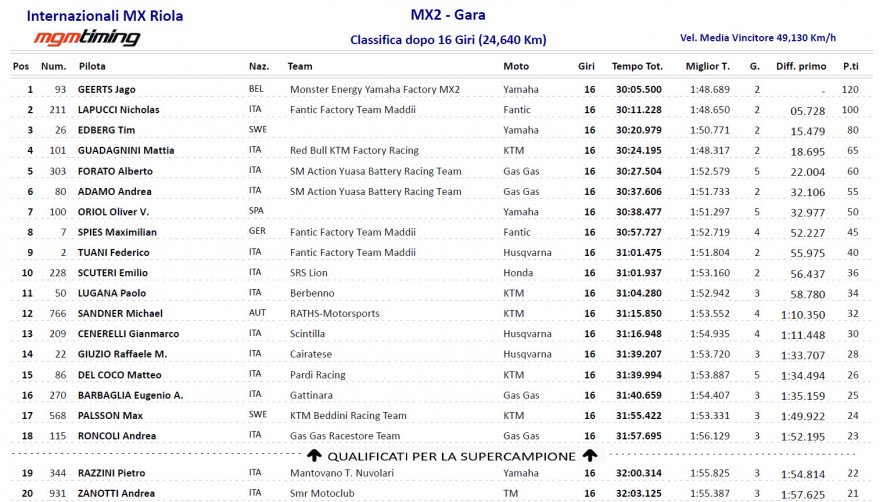The width and height of the screenshot is (880, 502).
Task: Select rider name 'LAPUCCI Nicholas'
Action: 118,109
